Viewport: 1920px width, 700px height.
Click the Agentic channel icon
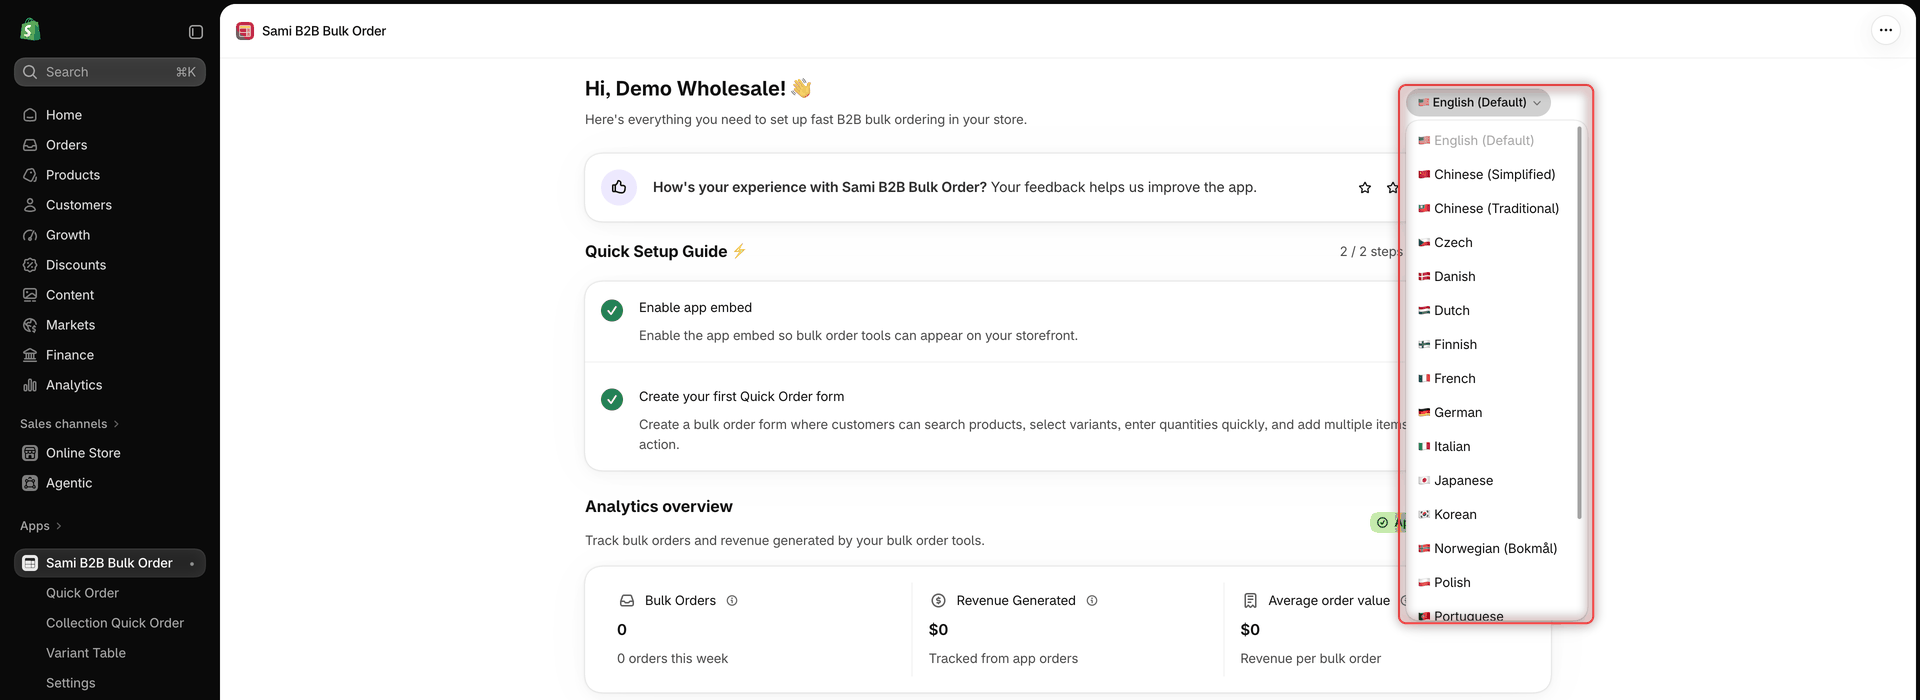(30, 483)
